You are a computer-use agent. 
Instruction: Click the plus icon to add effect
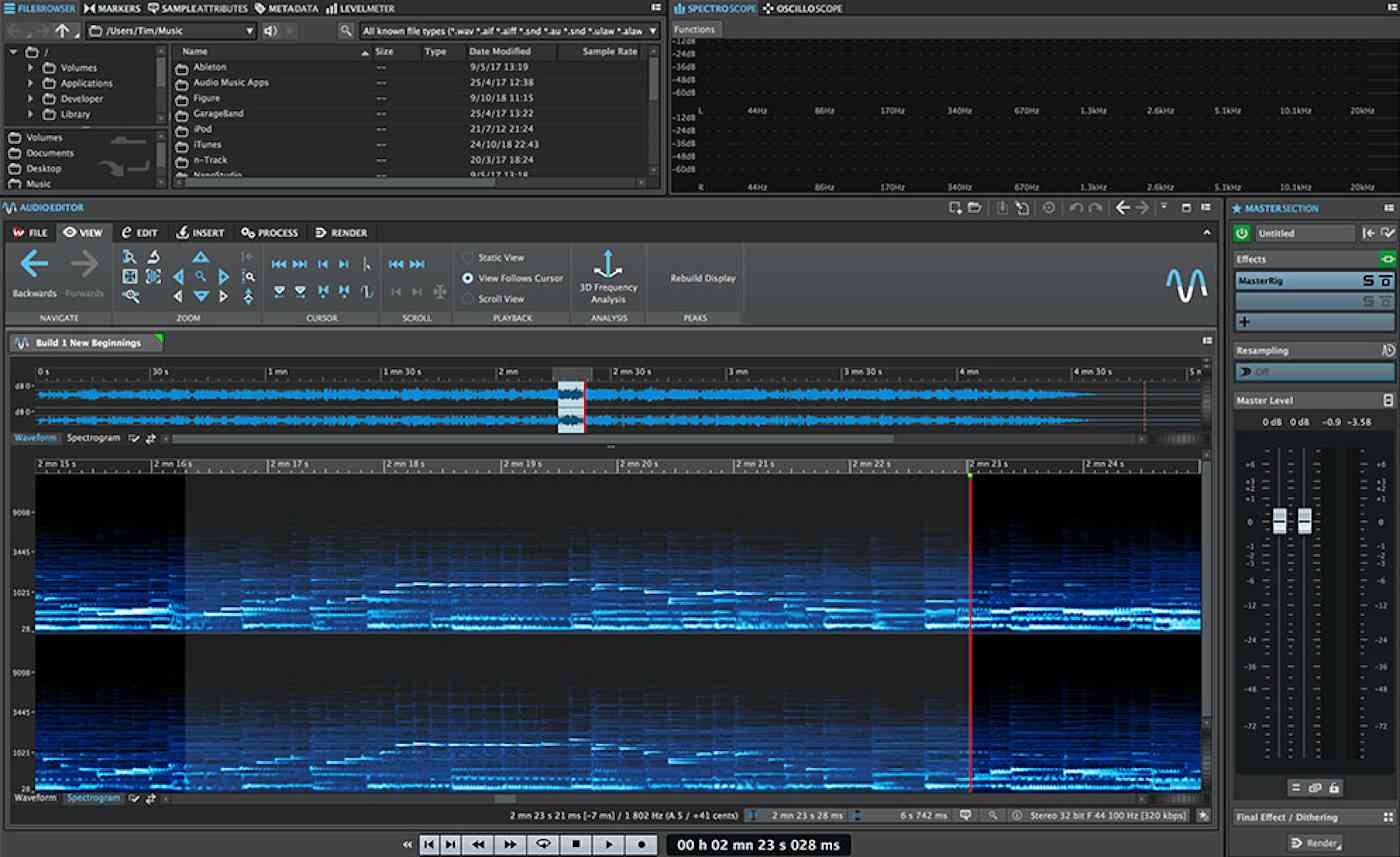click(1244, 321)
